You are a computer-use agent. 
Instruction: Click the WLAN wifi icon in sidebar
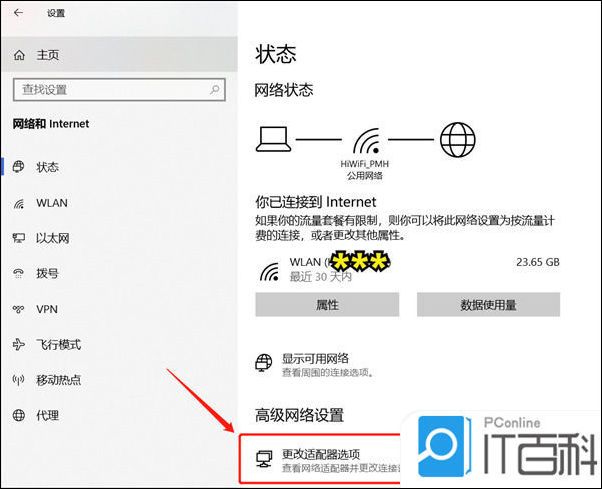pyautogui.click(x=19, y=203)
